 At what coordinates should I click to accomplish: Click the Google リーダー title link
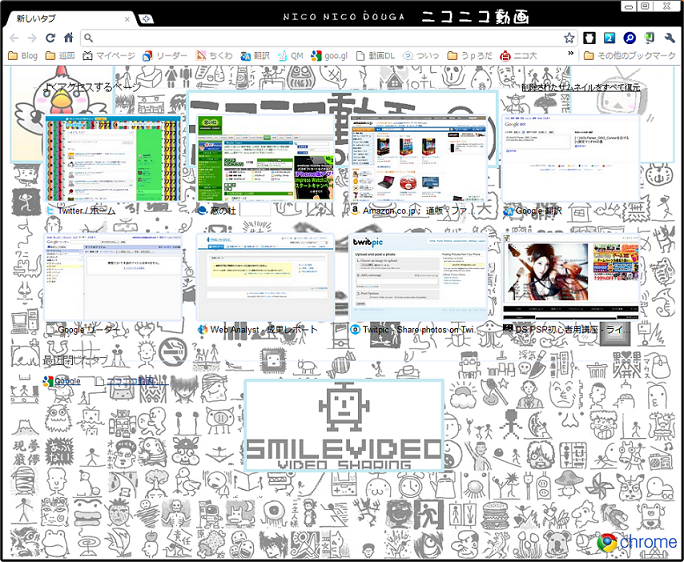pos(88,330)
